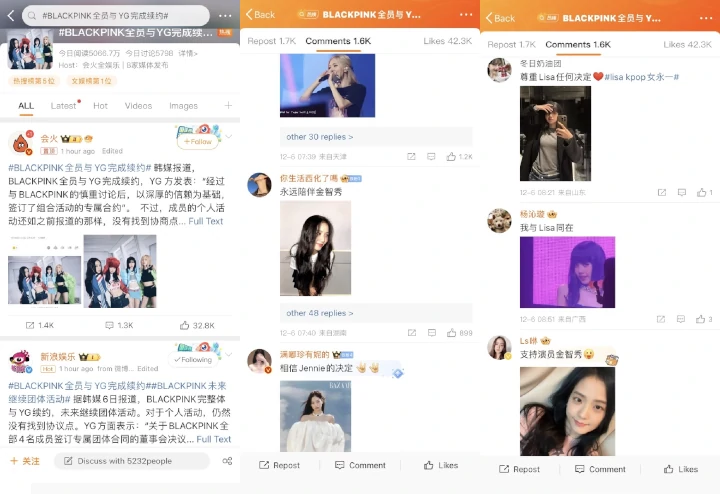720x494 pixels.
Task: Go Back in right panel
Action: (x=500, y=18)
